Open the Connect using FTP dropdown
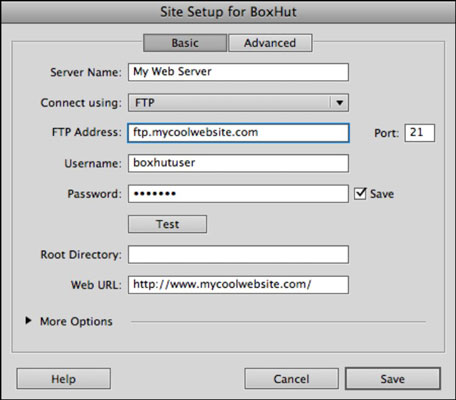 click(x=238, y=103)
